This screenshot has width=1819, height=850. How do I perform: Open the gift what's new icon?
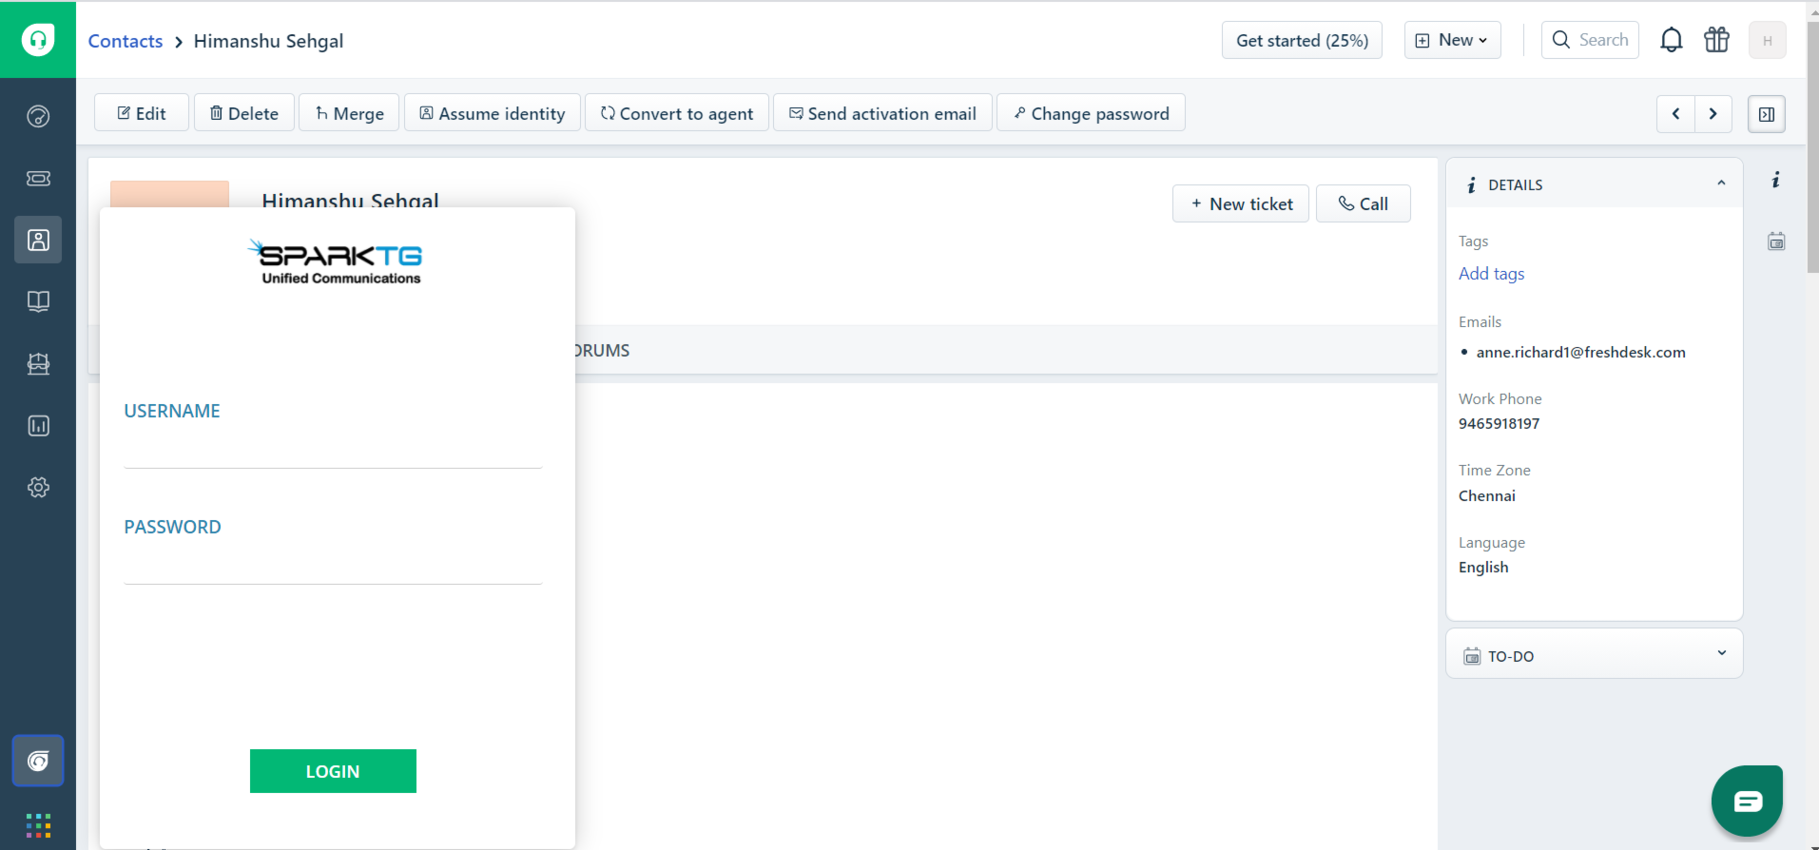pos(1717,40)
